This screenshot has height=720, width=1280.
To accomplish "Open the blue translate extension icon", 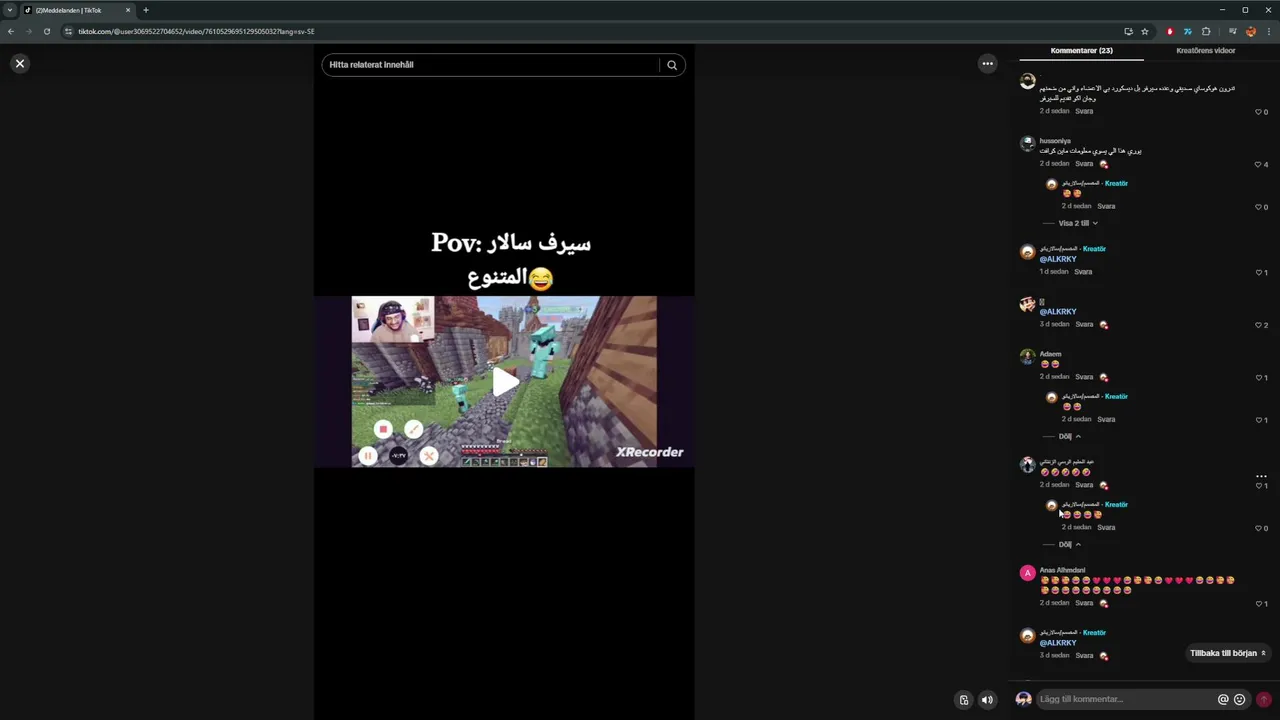I will point(1187,31).
